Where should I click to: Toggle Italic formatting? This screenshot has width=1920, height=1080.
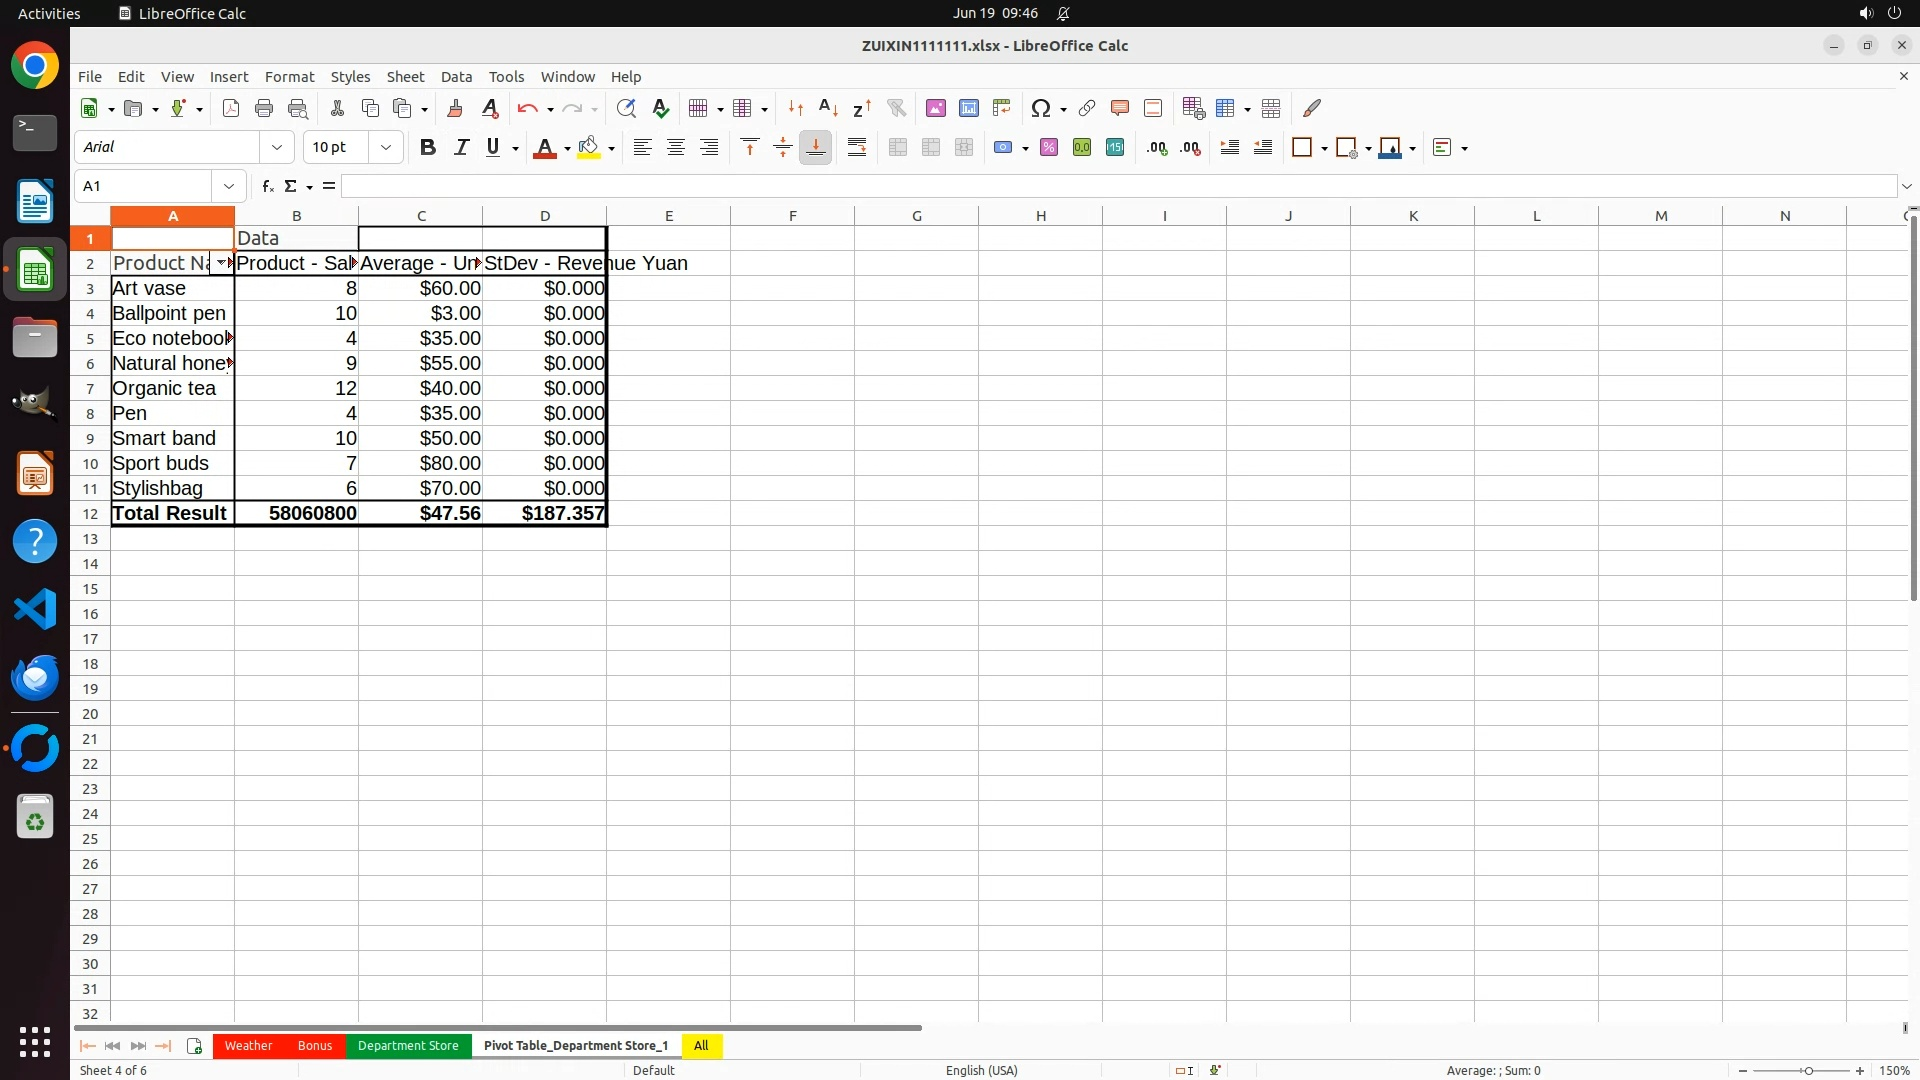click(461, 148)
